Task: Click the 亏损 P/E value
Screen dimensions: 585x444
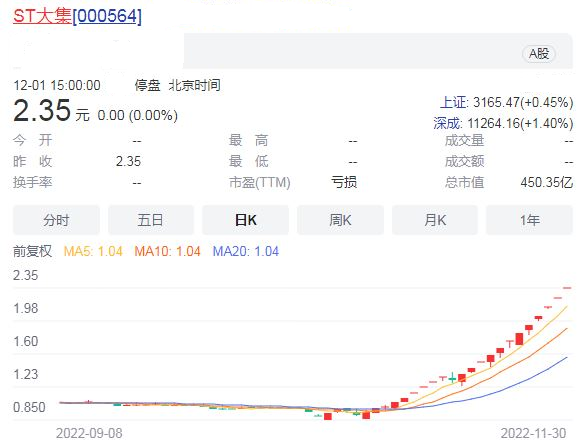Action: (x=344, y=182)
